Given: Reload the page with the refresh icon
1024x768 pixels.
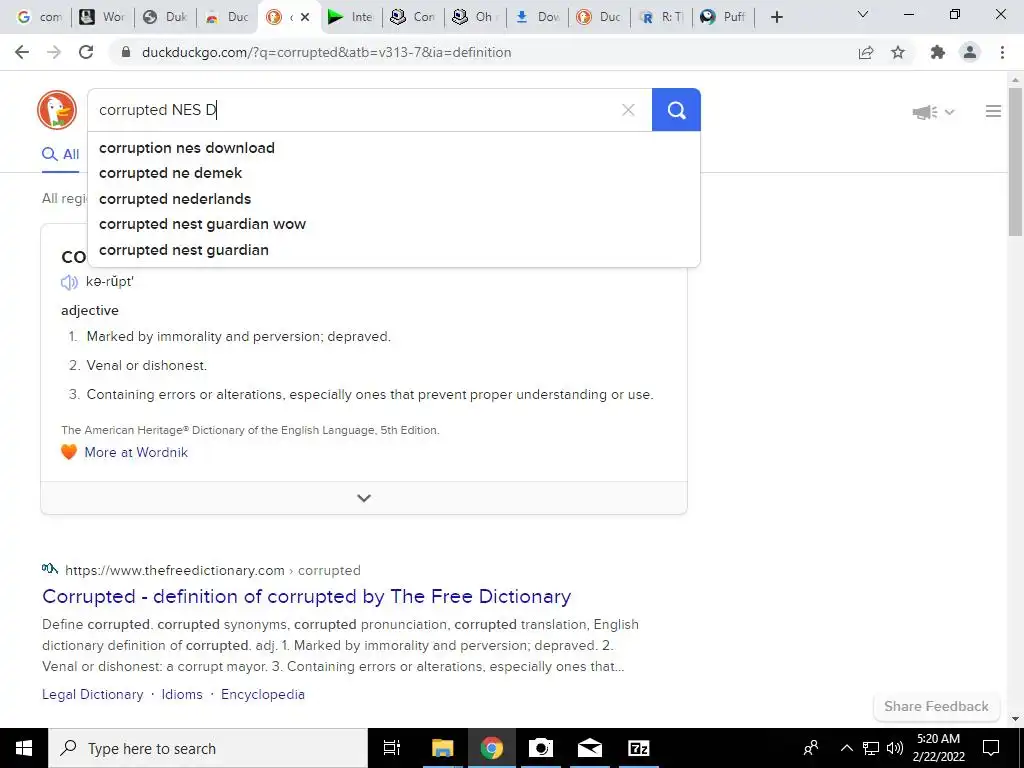Looking at the screenshot, I should click(x=86, y=52).
